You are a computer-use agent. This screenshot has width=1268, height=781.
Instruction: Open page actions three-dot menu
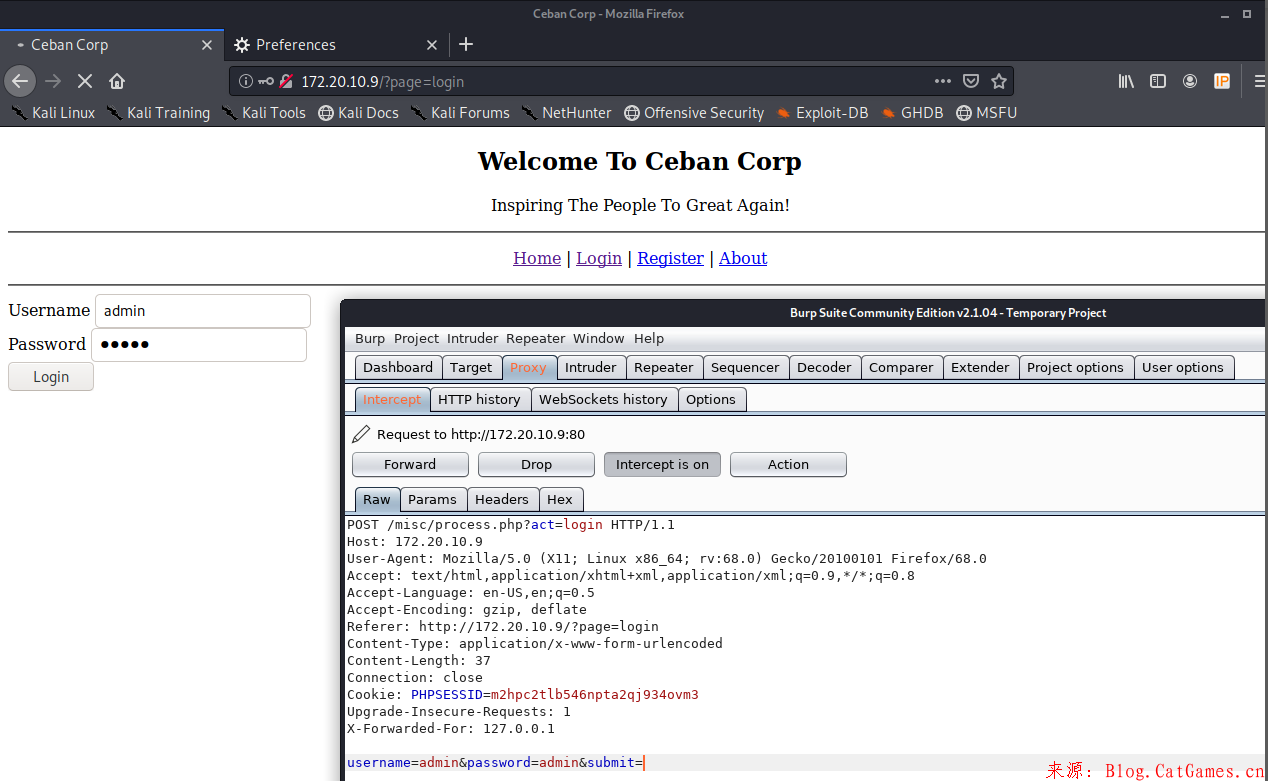click(x=943, y=81)
